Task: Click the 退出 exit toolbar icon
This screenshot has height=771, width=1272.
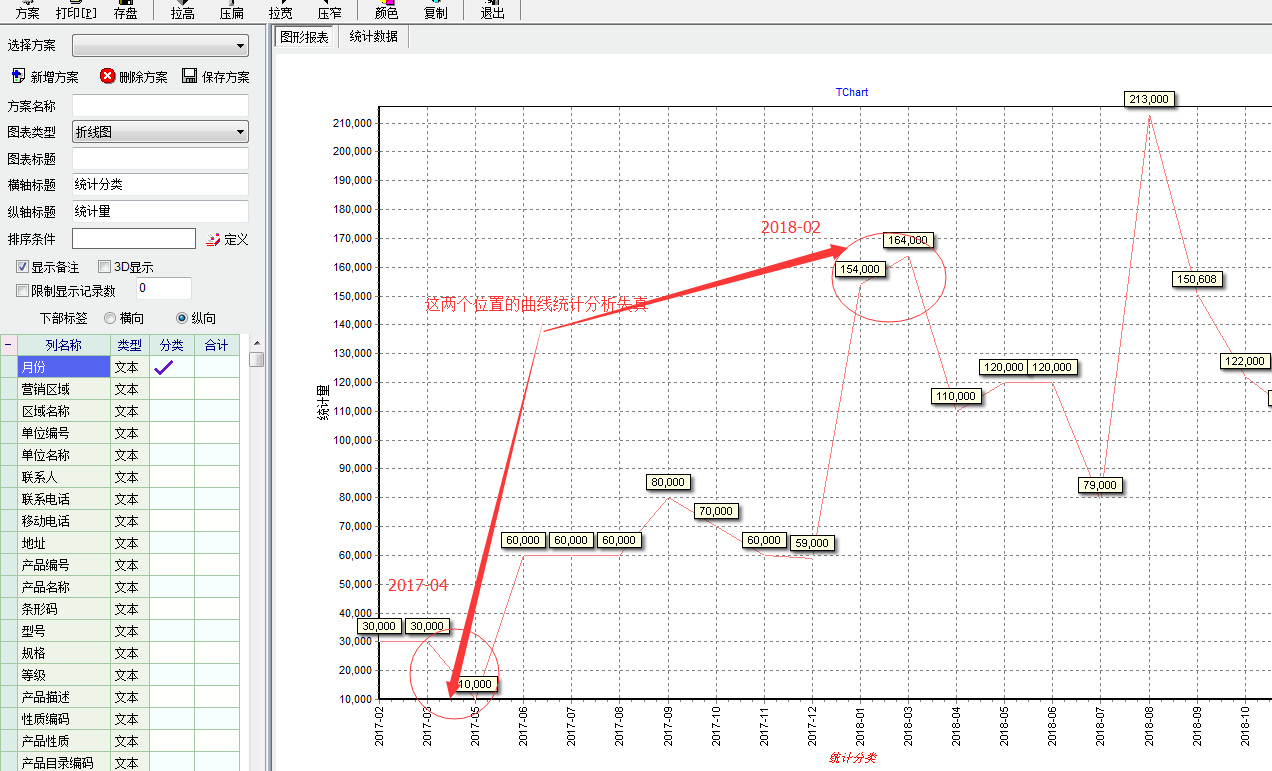Action: 492,10
